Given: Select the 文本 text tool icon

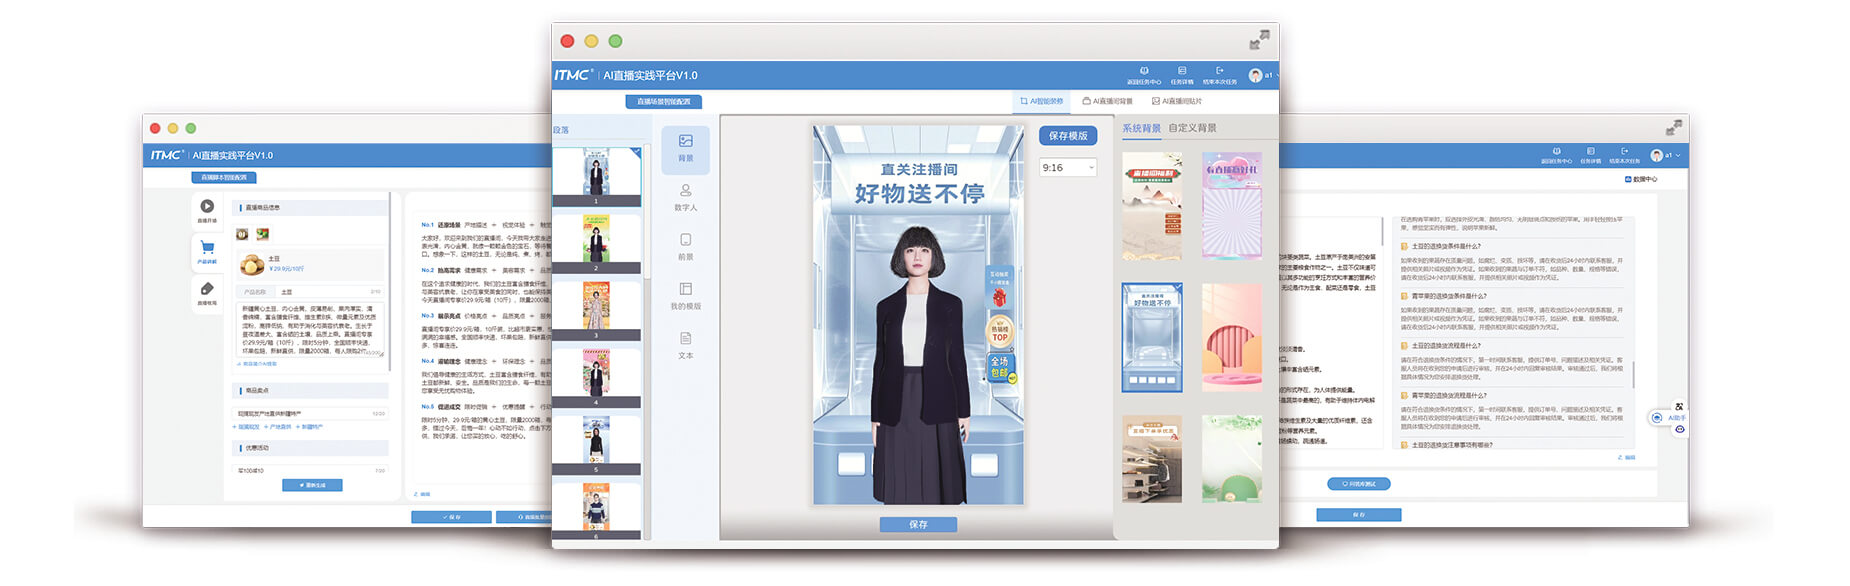Looking at the screenshot, I should coord(685,344).
